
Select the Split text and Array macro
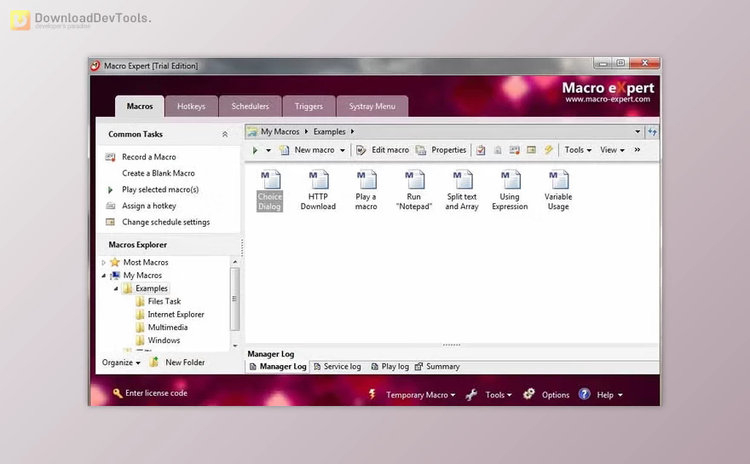[462, 190]
